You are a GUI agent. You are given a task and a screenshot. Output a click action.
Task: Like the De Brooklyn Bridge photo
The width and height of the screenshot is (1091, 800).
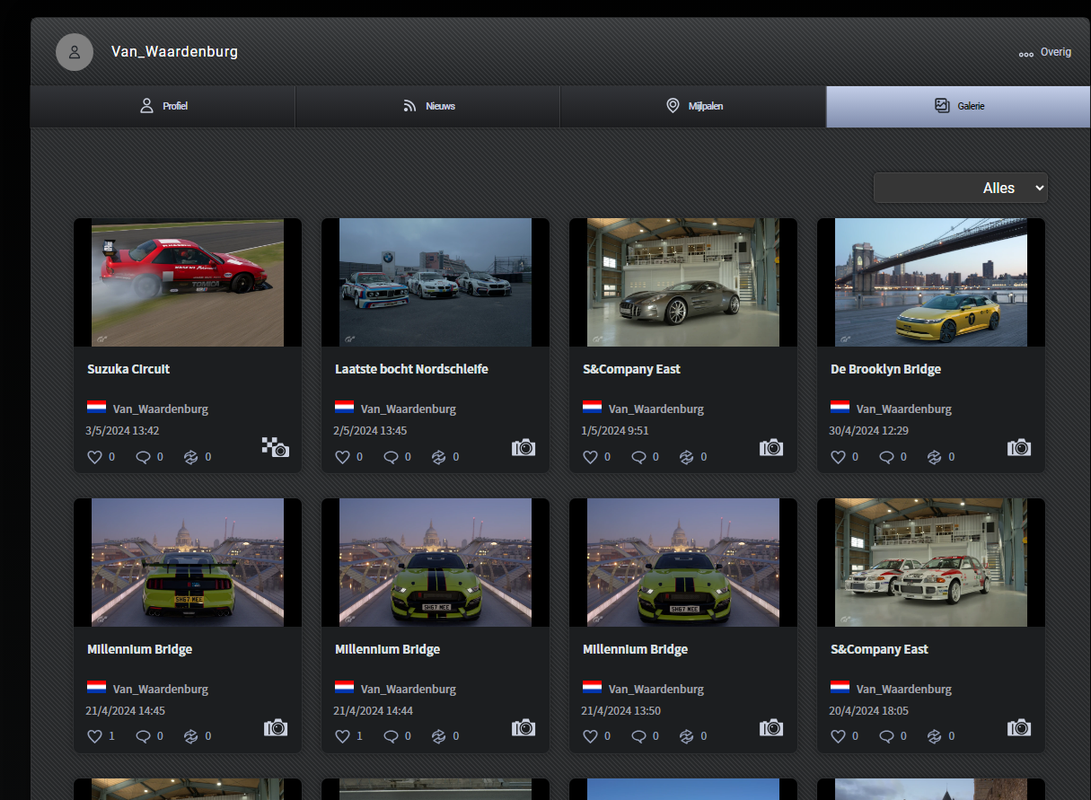pyautogui.click(x=838, y=457)
